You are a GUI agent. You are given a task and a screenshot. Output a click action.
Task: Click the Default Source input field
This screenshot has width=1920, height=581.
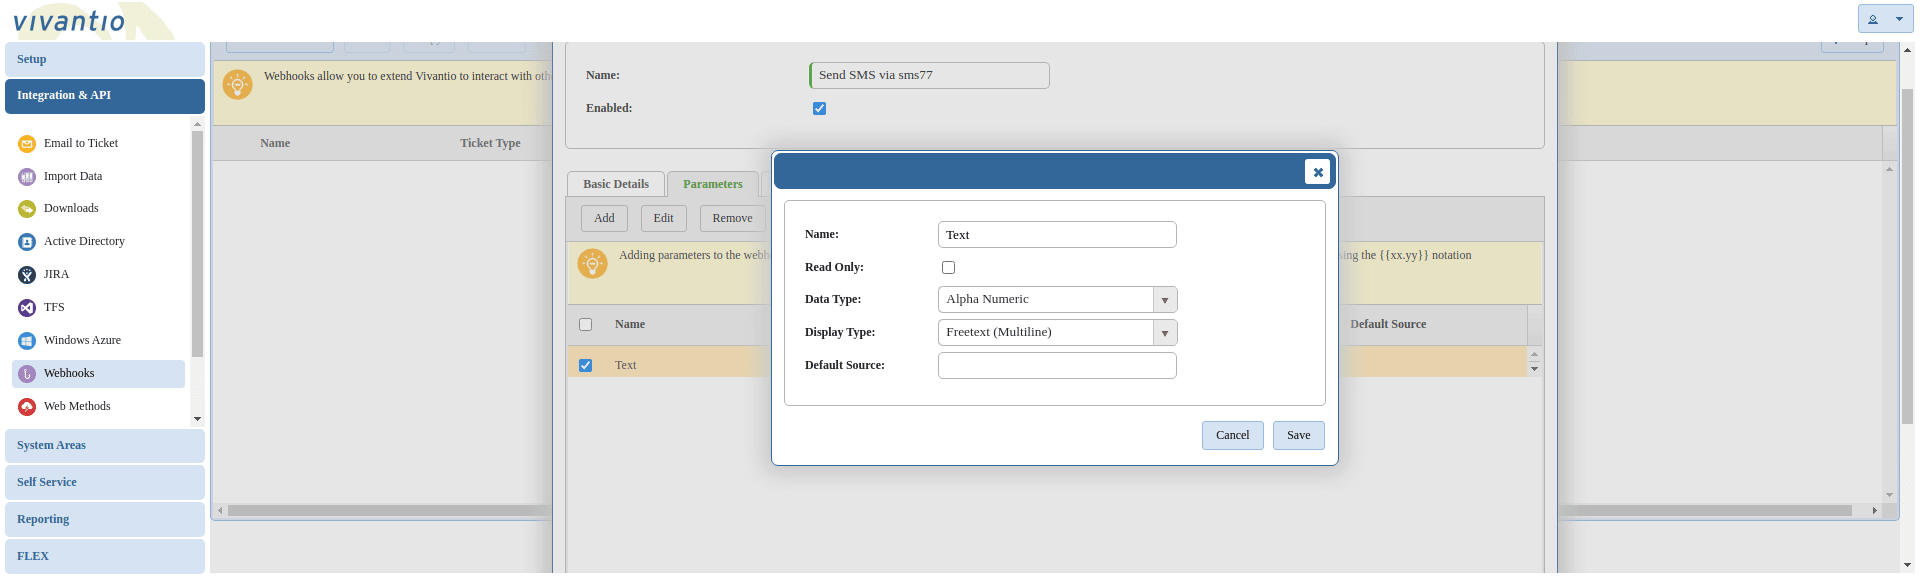point(1056,366)
